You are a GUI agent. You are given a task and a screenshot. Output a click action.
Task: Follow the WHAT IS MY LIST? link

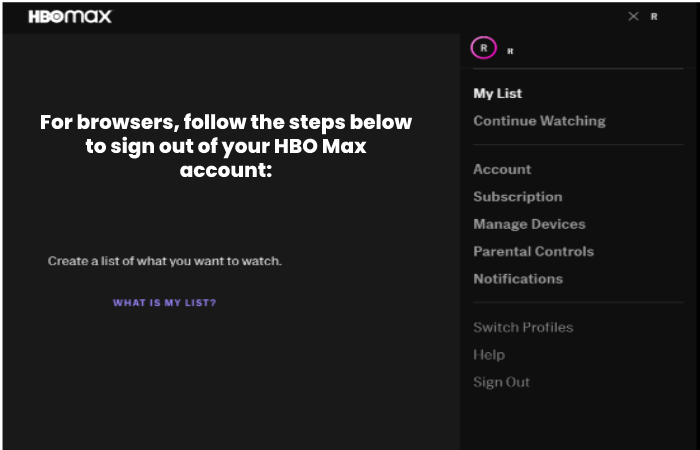tap(164, 303)
